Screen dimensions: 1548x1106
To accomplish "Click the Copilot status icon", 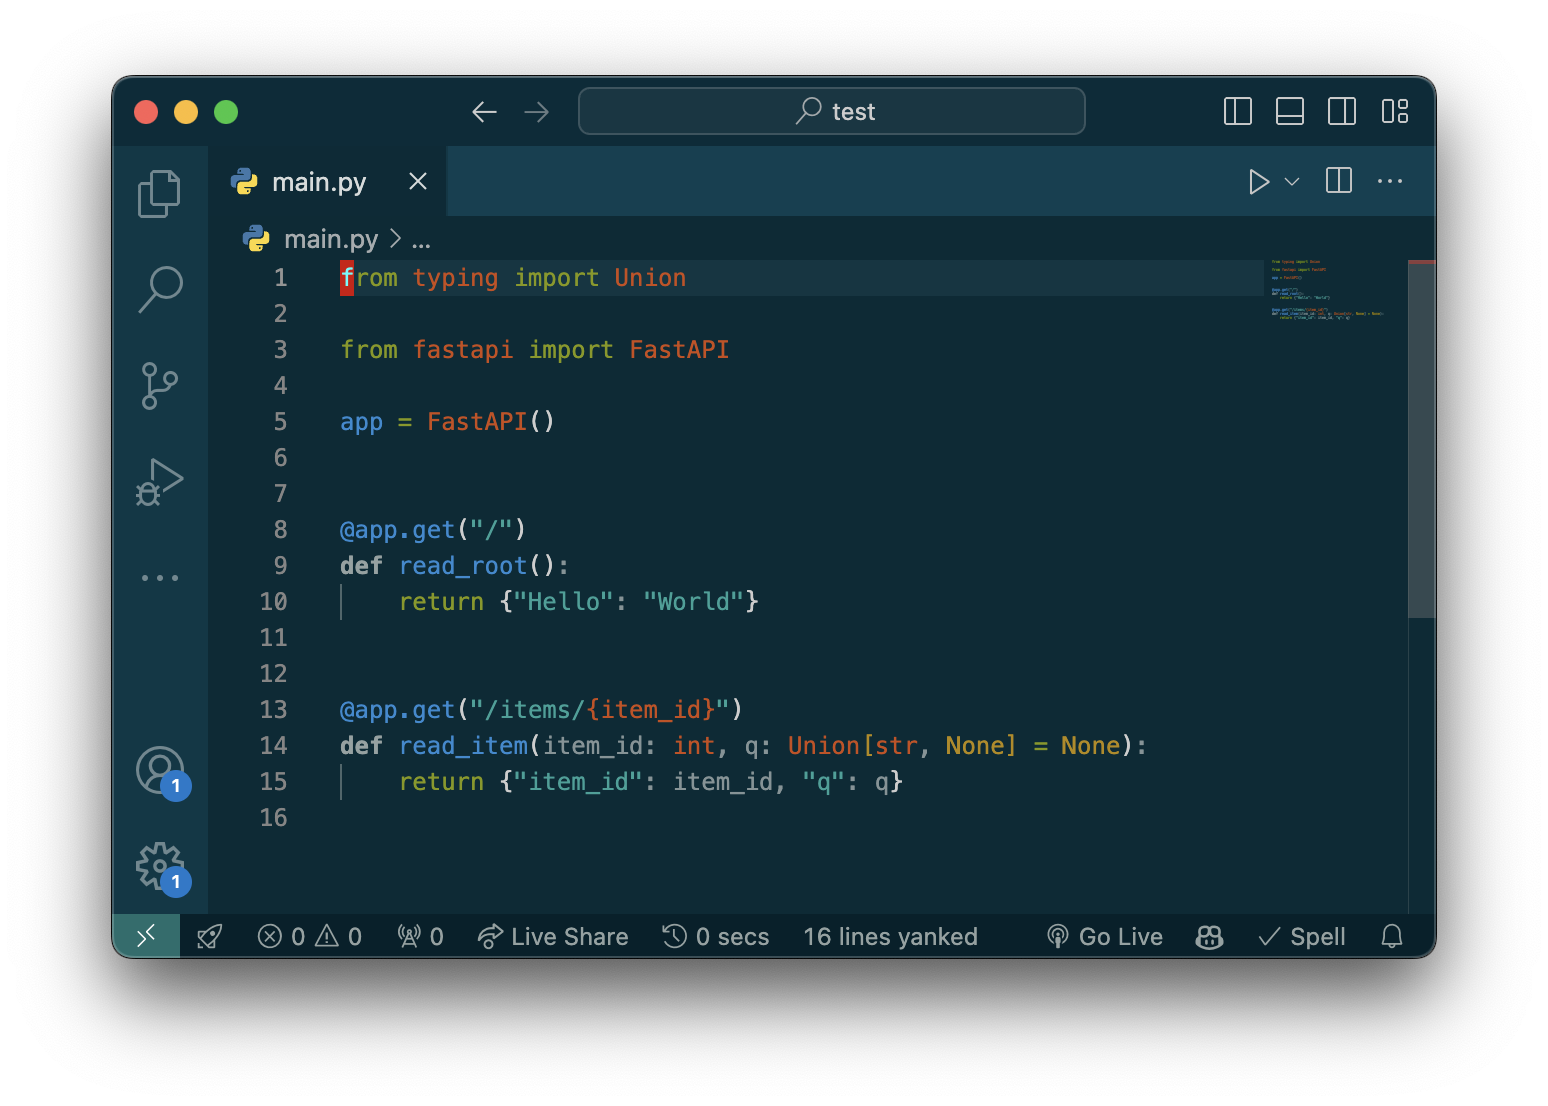I will (x=1209, y=937).
